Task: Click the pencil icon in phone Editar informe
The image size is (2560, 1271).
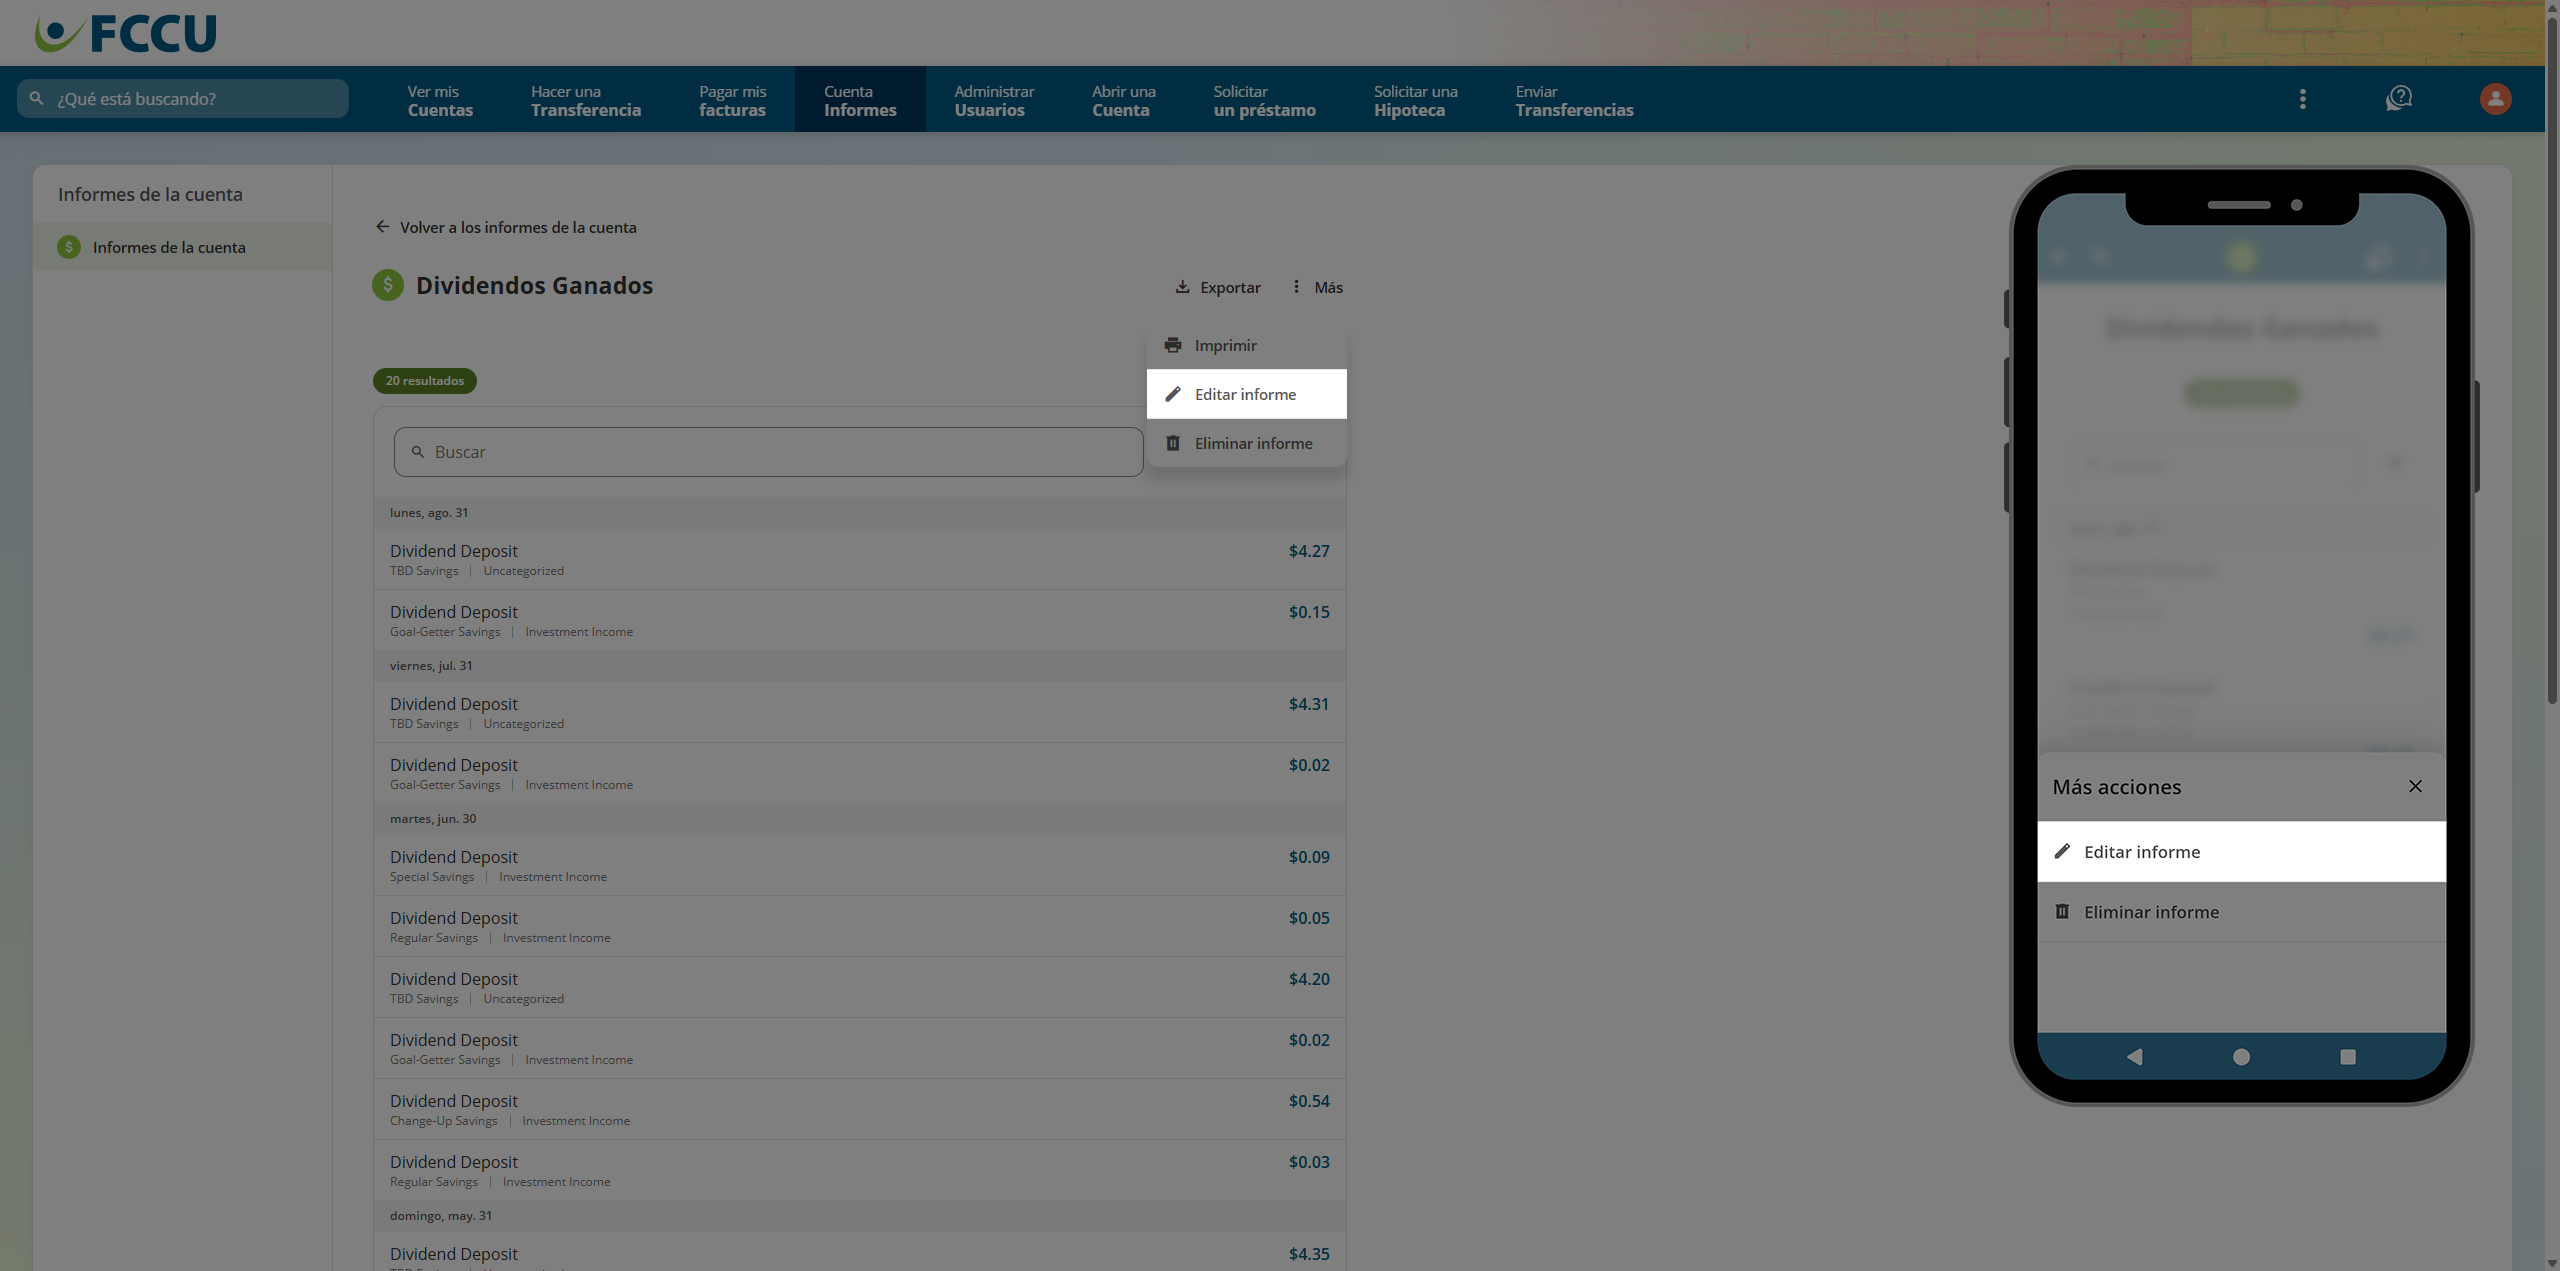Action: [x=2062, y=851]
